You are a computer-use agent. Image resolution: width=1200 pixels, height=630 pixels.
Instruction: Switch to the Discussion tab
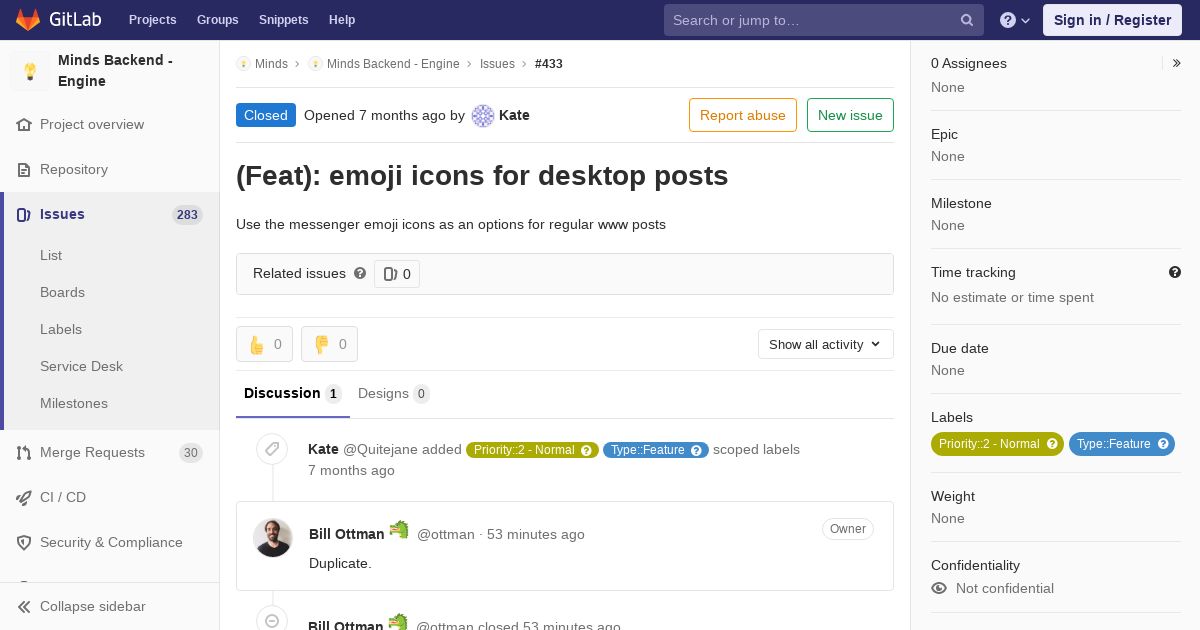[x=293, y=394]
